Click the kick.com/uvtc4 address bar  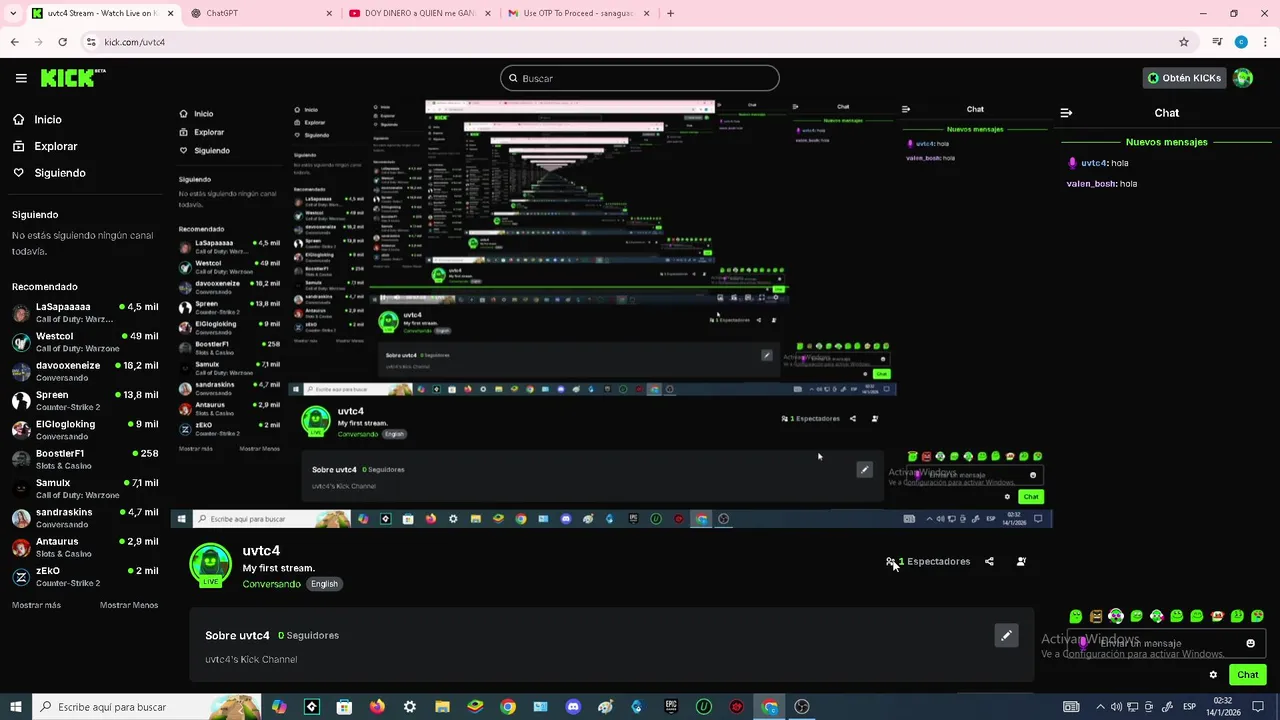click(x=640, y=42)
